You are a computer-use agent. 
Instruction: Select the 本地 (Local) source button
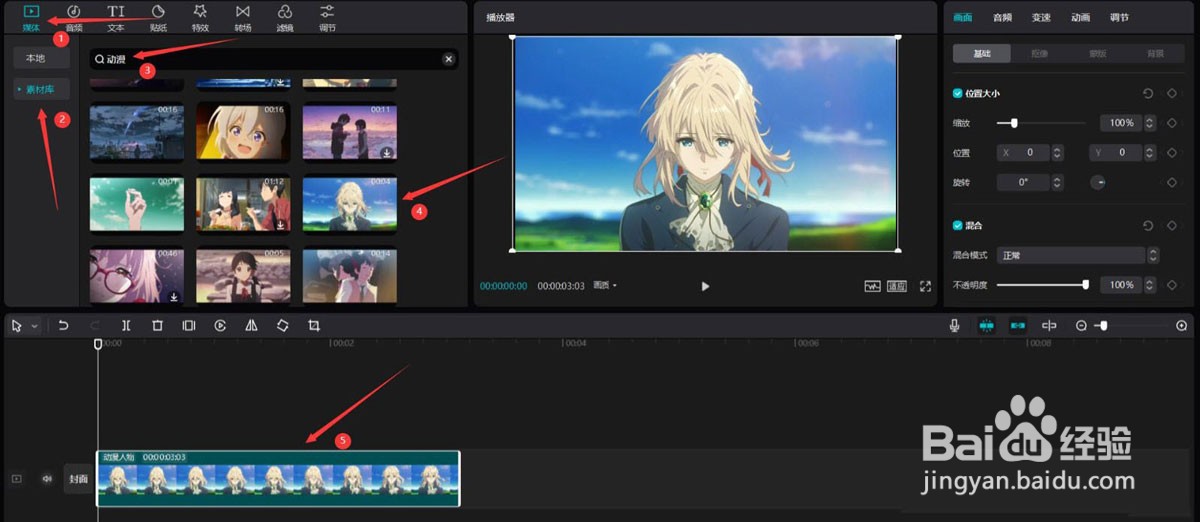coord(41,58)
